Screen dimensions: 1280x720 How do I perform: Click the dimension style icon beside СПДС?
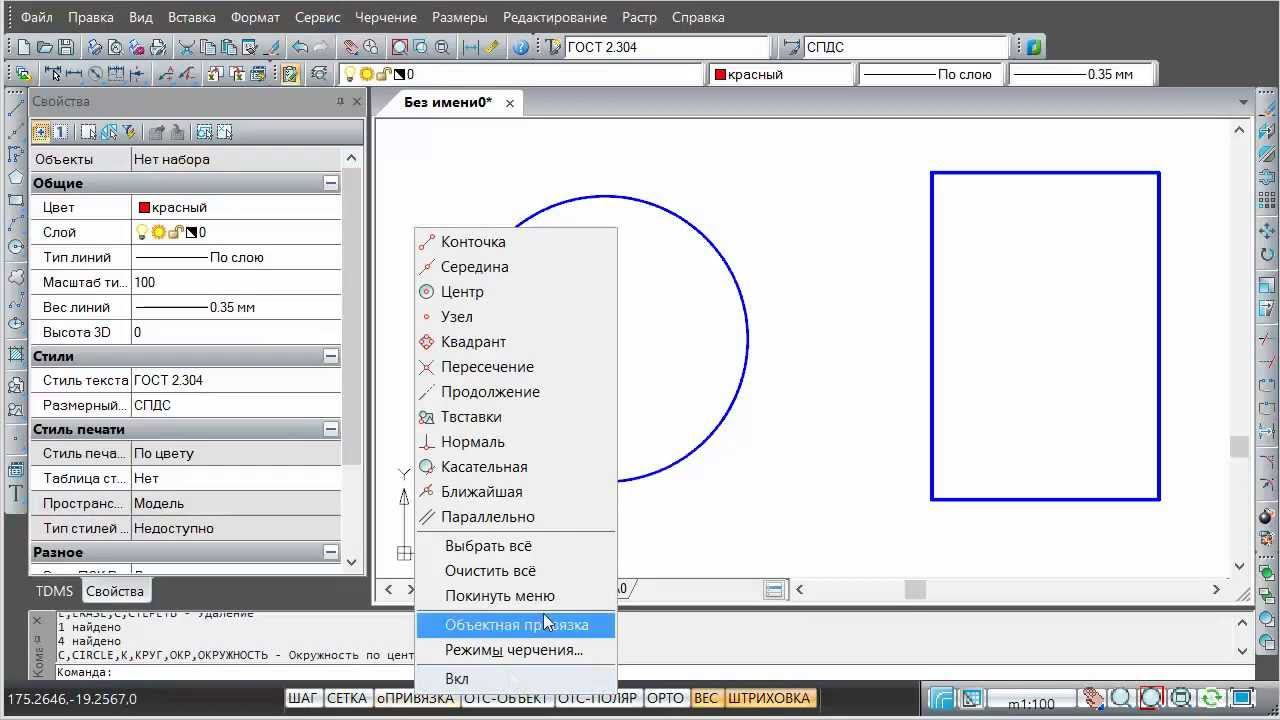(793, 47)
